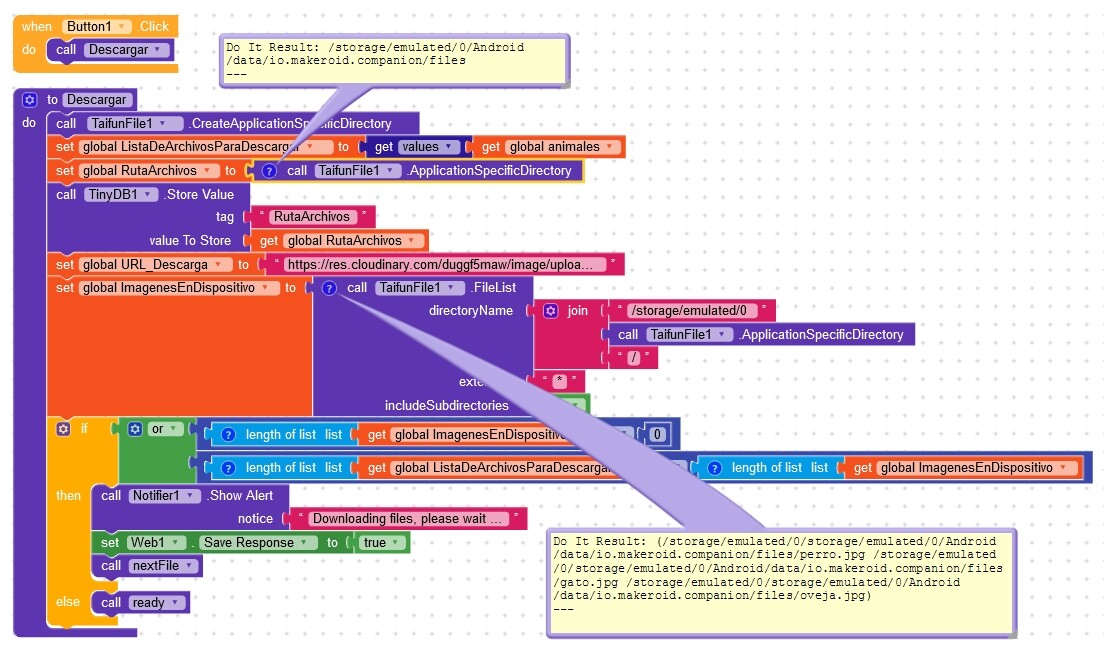Open the TinyDB1 component dropdown

pos(122,195)
